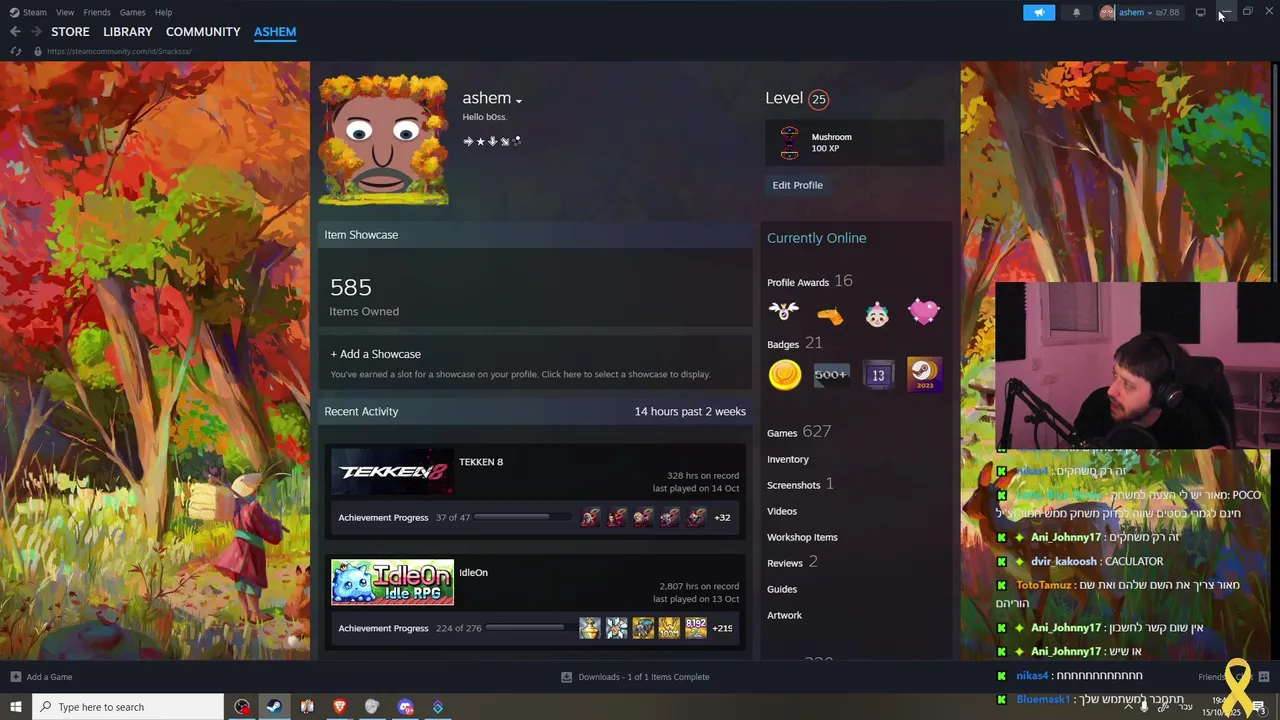View the +219 IdleOn achievements
Viewport: 1280px width, 720px height.
tap(722, 628)
